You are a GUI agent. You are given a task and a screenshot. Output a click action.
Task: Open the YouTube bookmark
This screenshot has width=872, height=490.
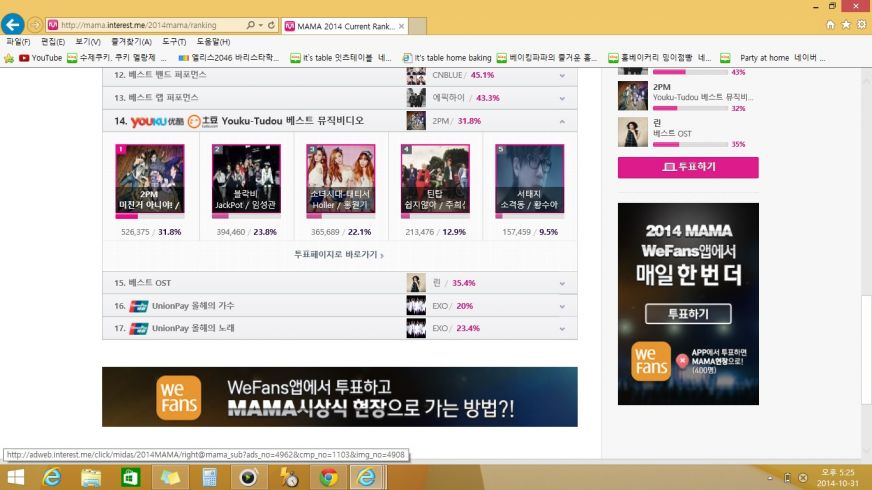(41, 58)
